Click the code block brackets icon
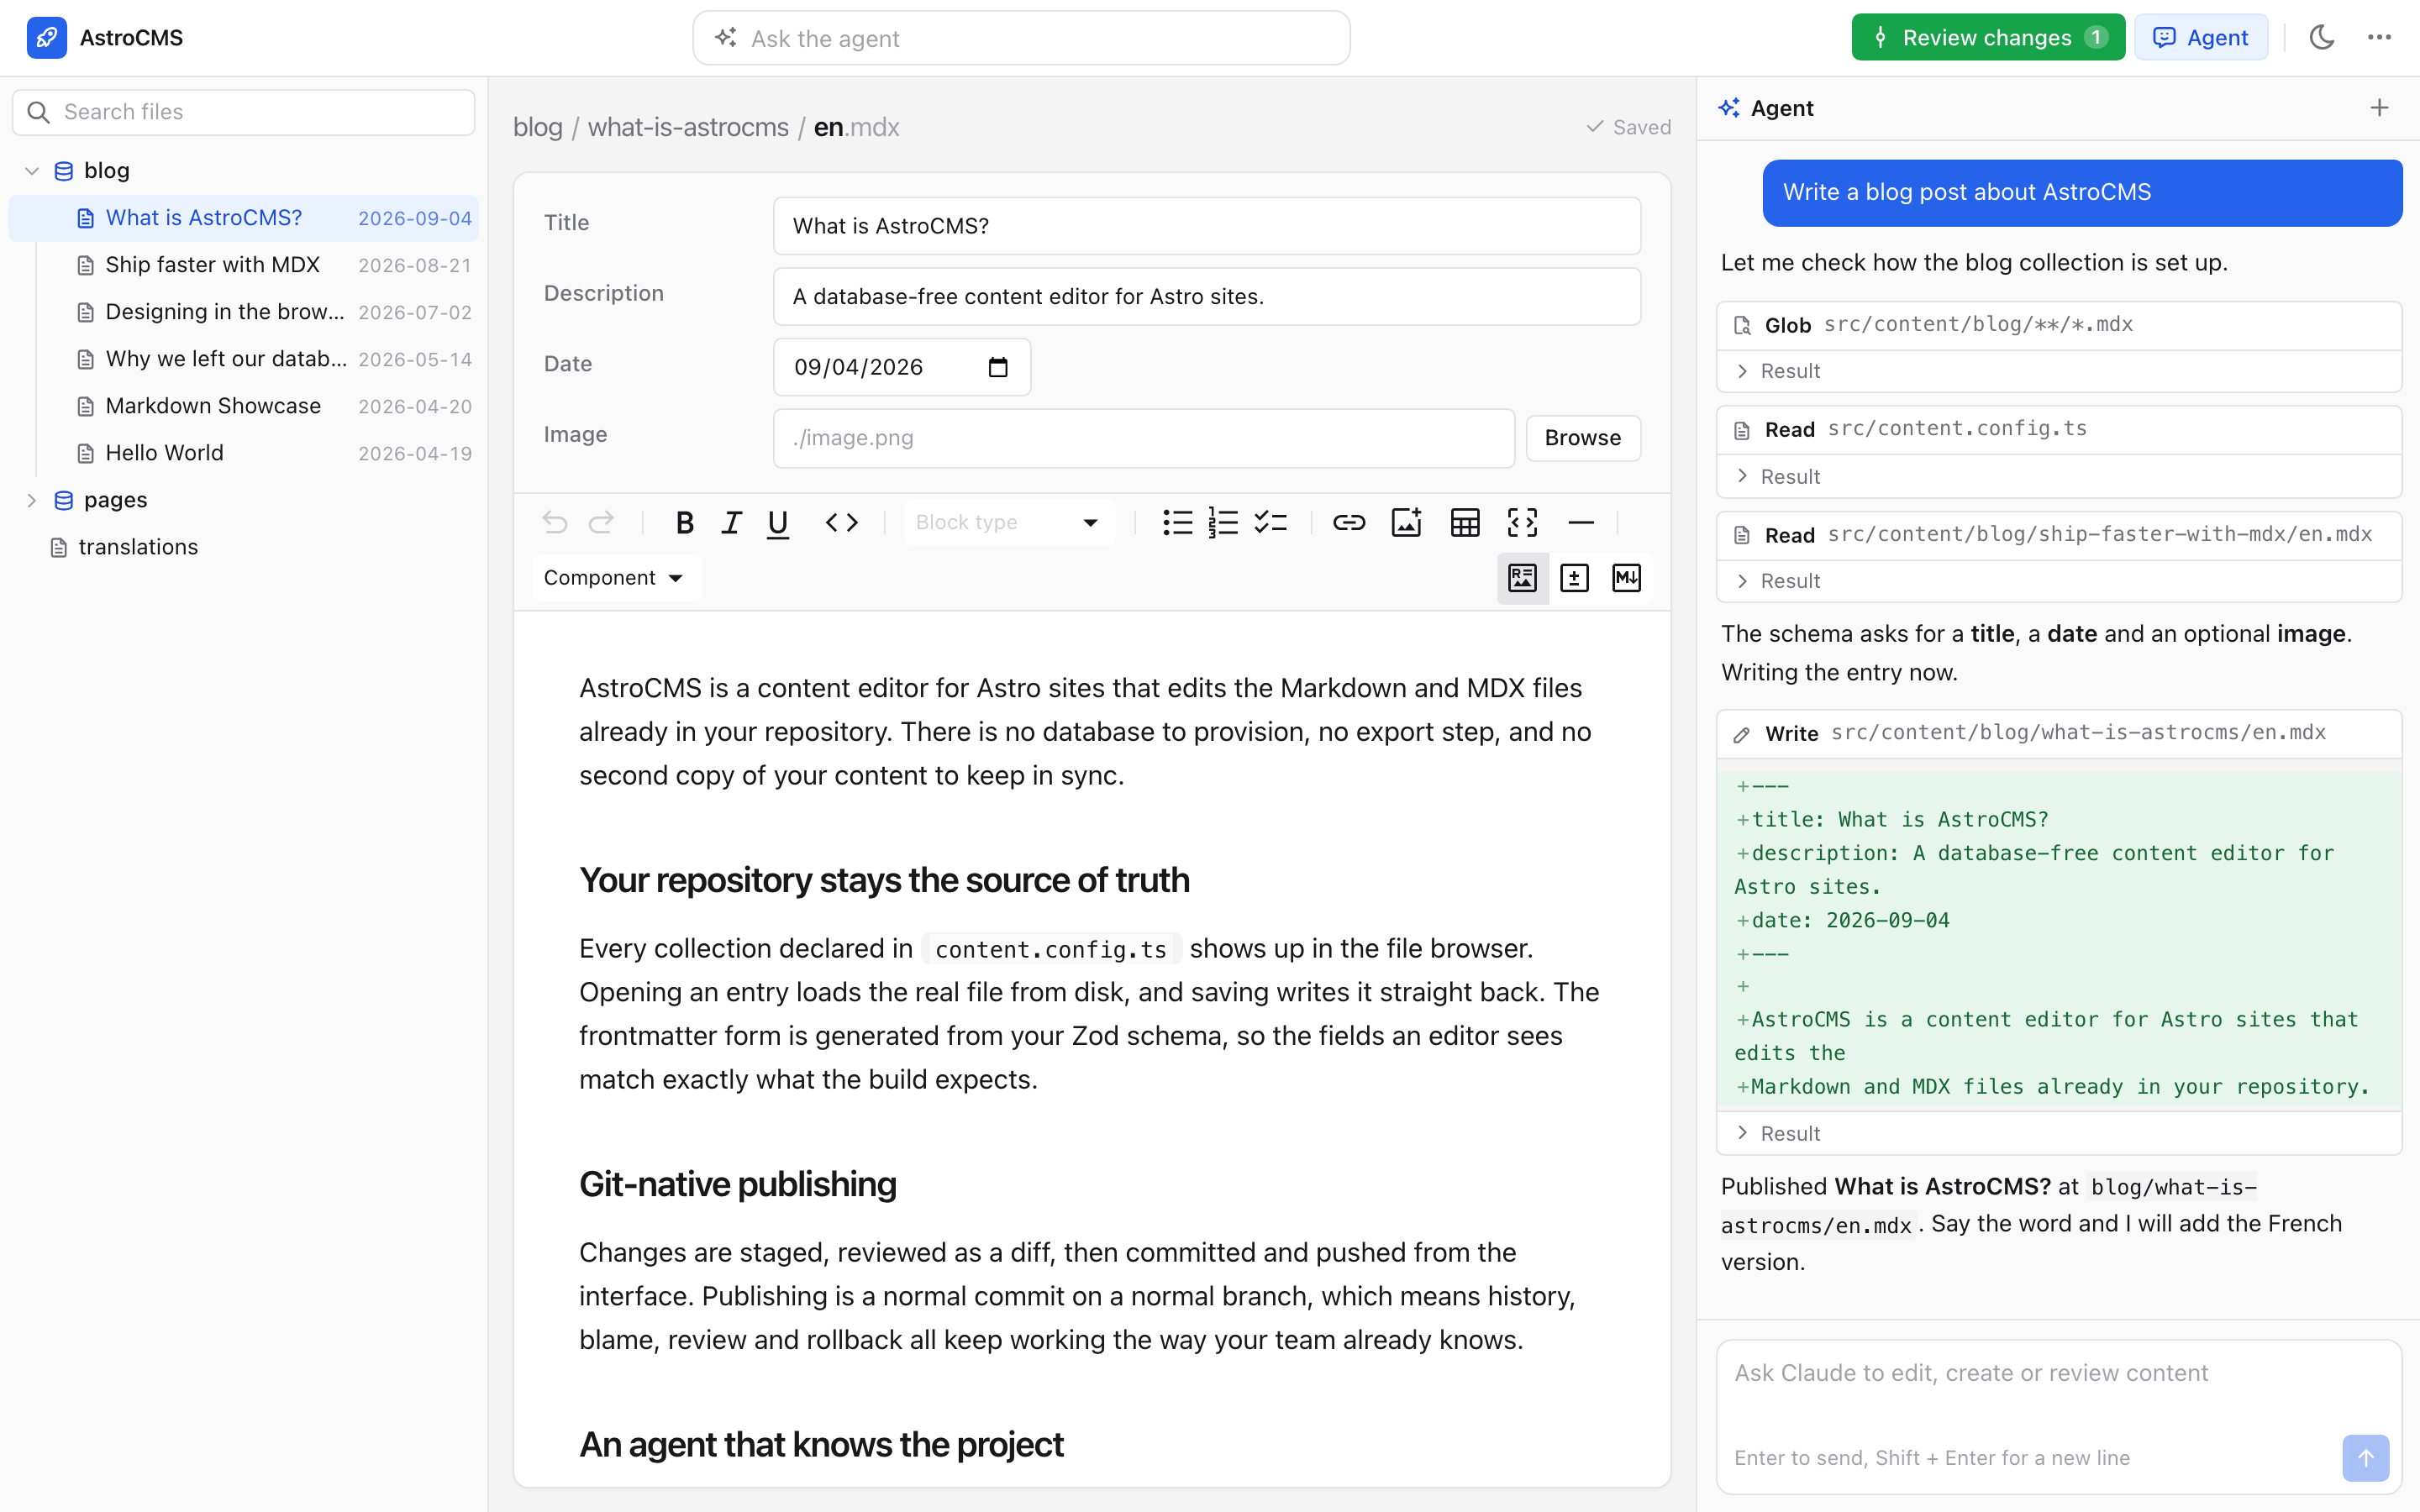The image size is (2420, 1512). 1522,522
